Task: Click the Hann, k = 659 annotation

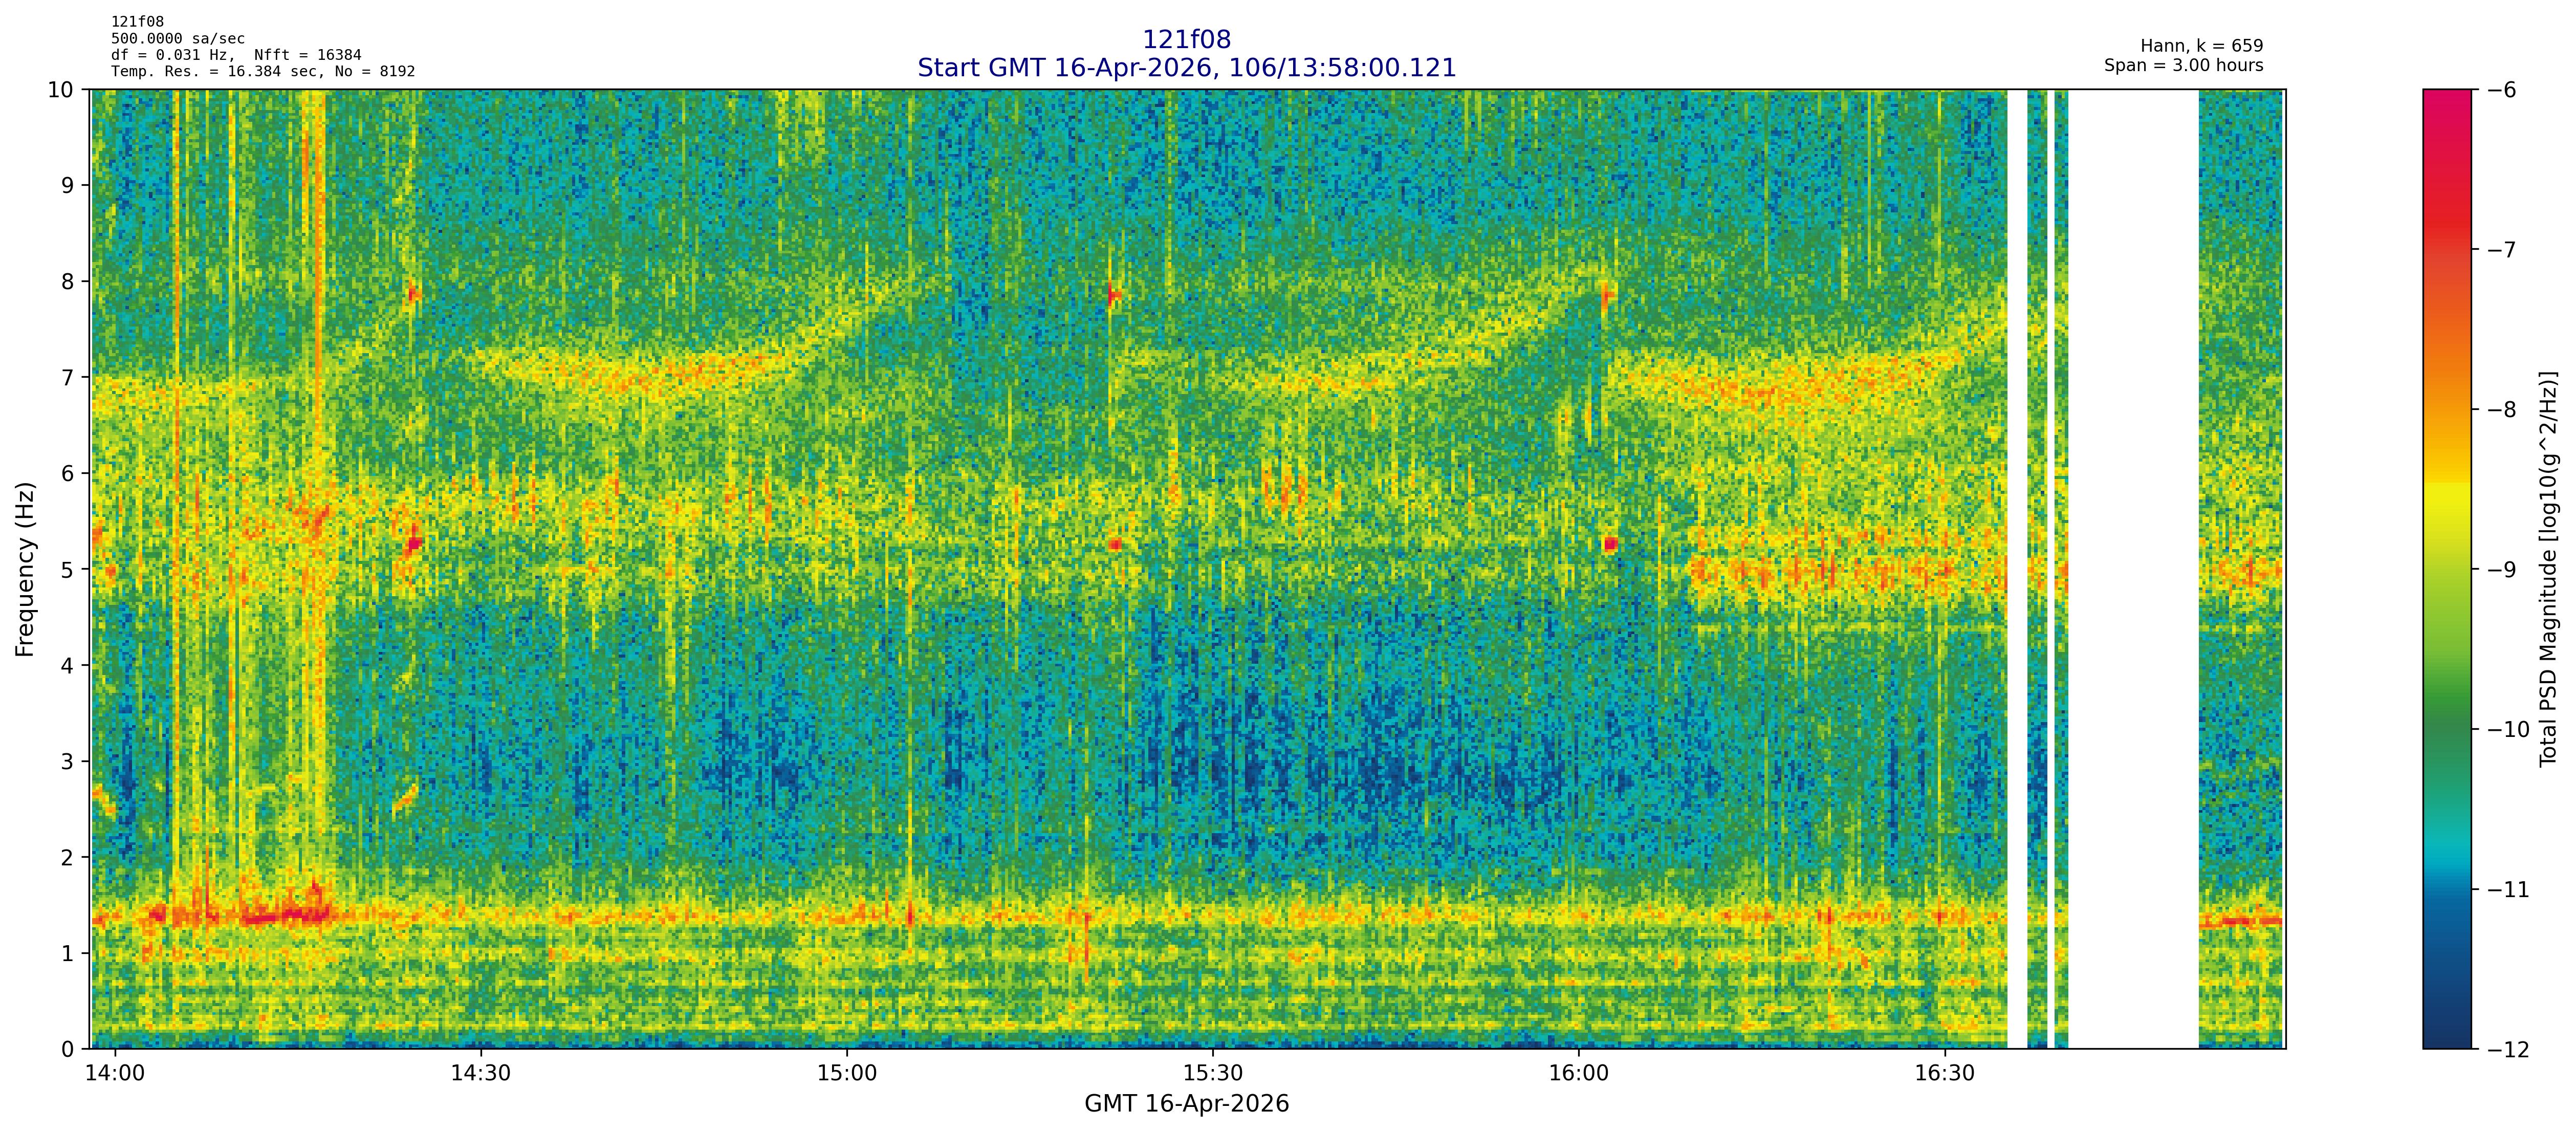Action: (x=2201, y=46)
